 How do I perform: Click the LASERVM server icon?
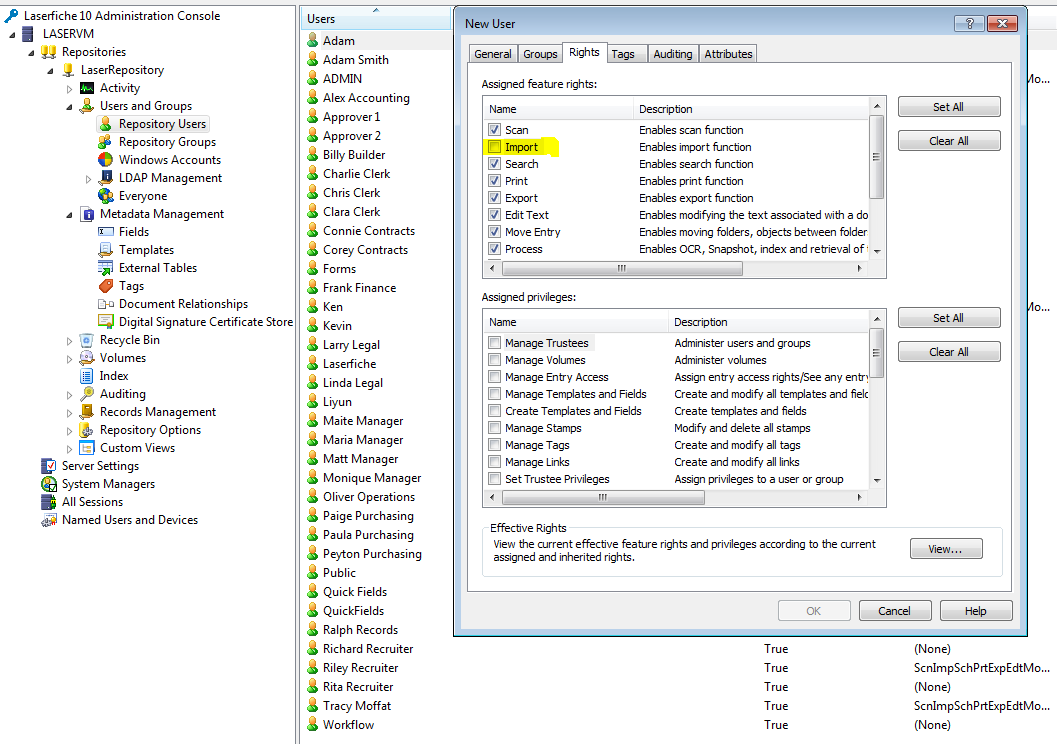(x=28, y=34)
